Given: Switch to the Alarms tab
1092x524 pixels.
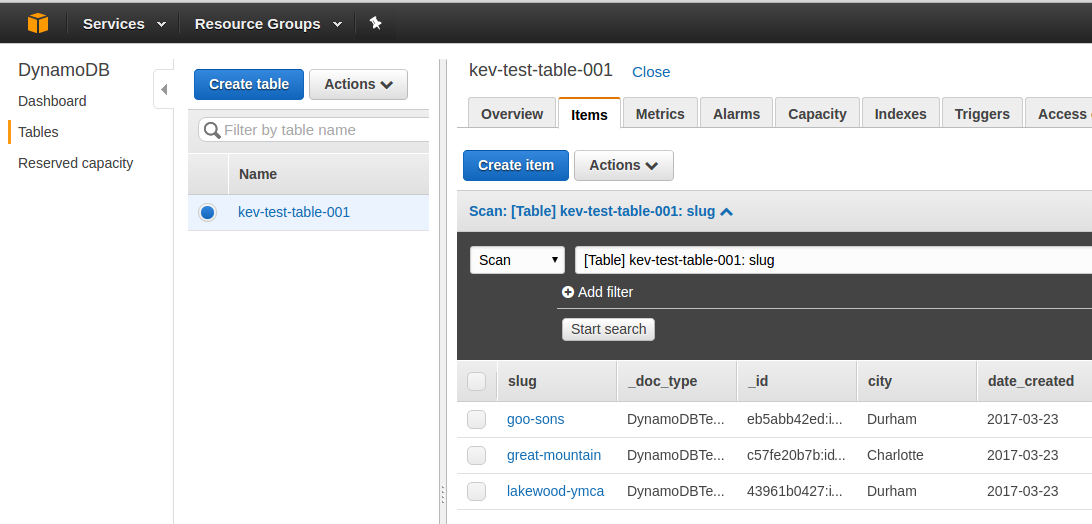Looking at the screenshot, I should (x=736, y=114).
